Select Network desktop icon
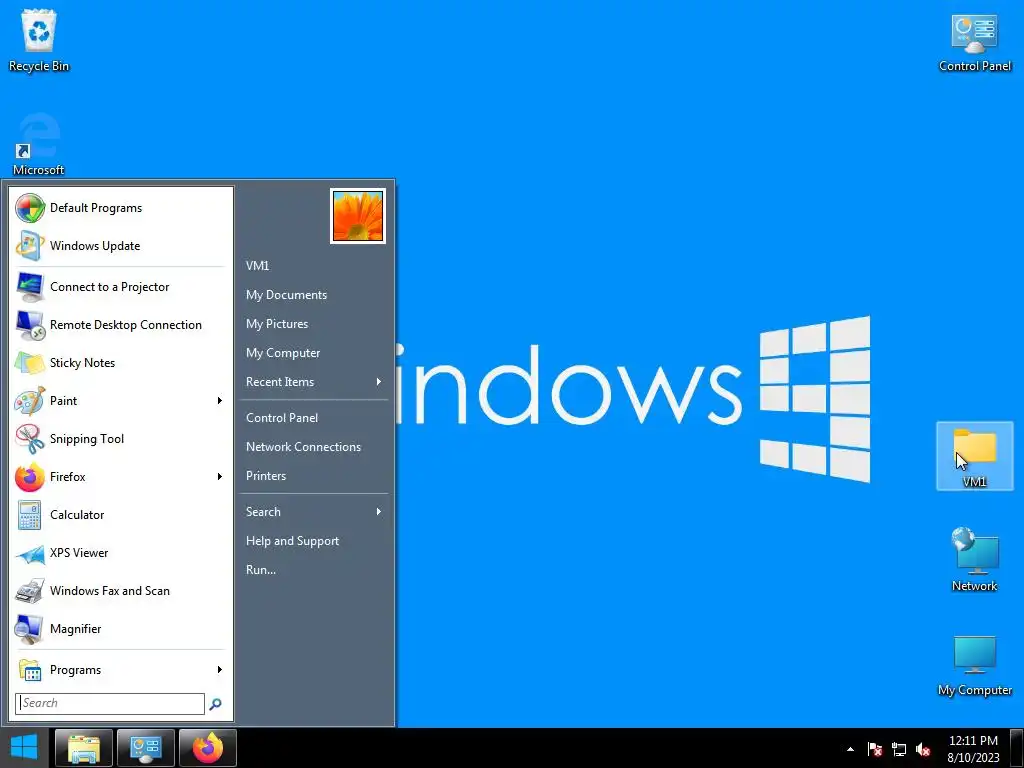The width and height of the screenshot is (1024, 768). coord(974,560)
